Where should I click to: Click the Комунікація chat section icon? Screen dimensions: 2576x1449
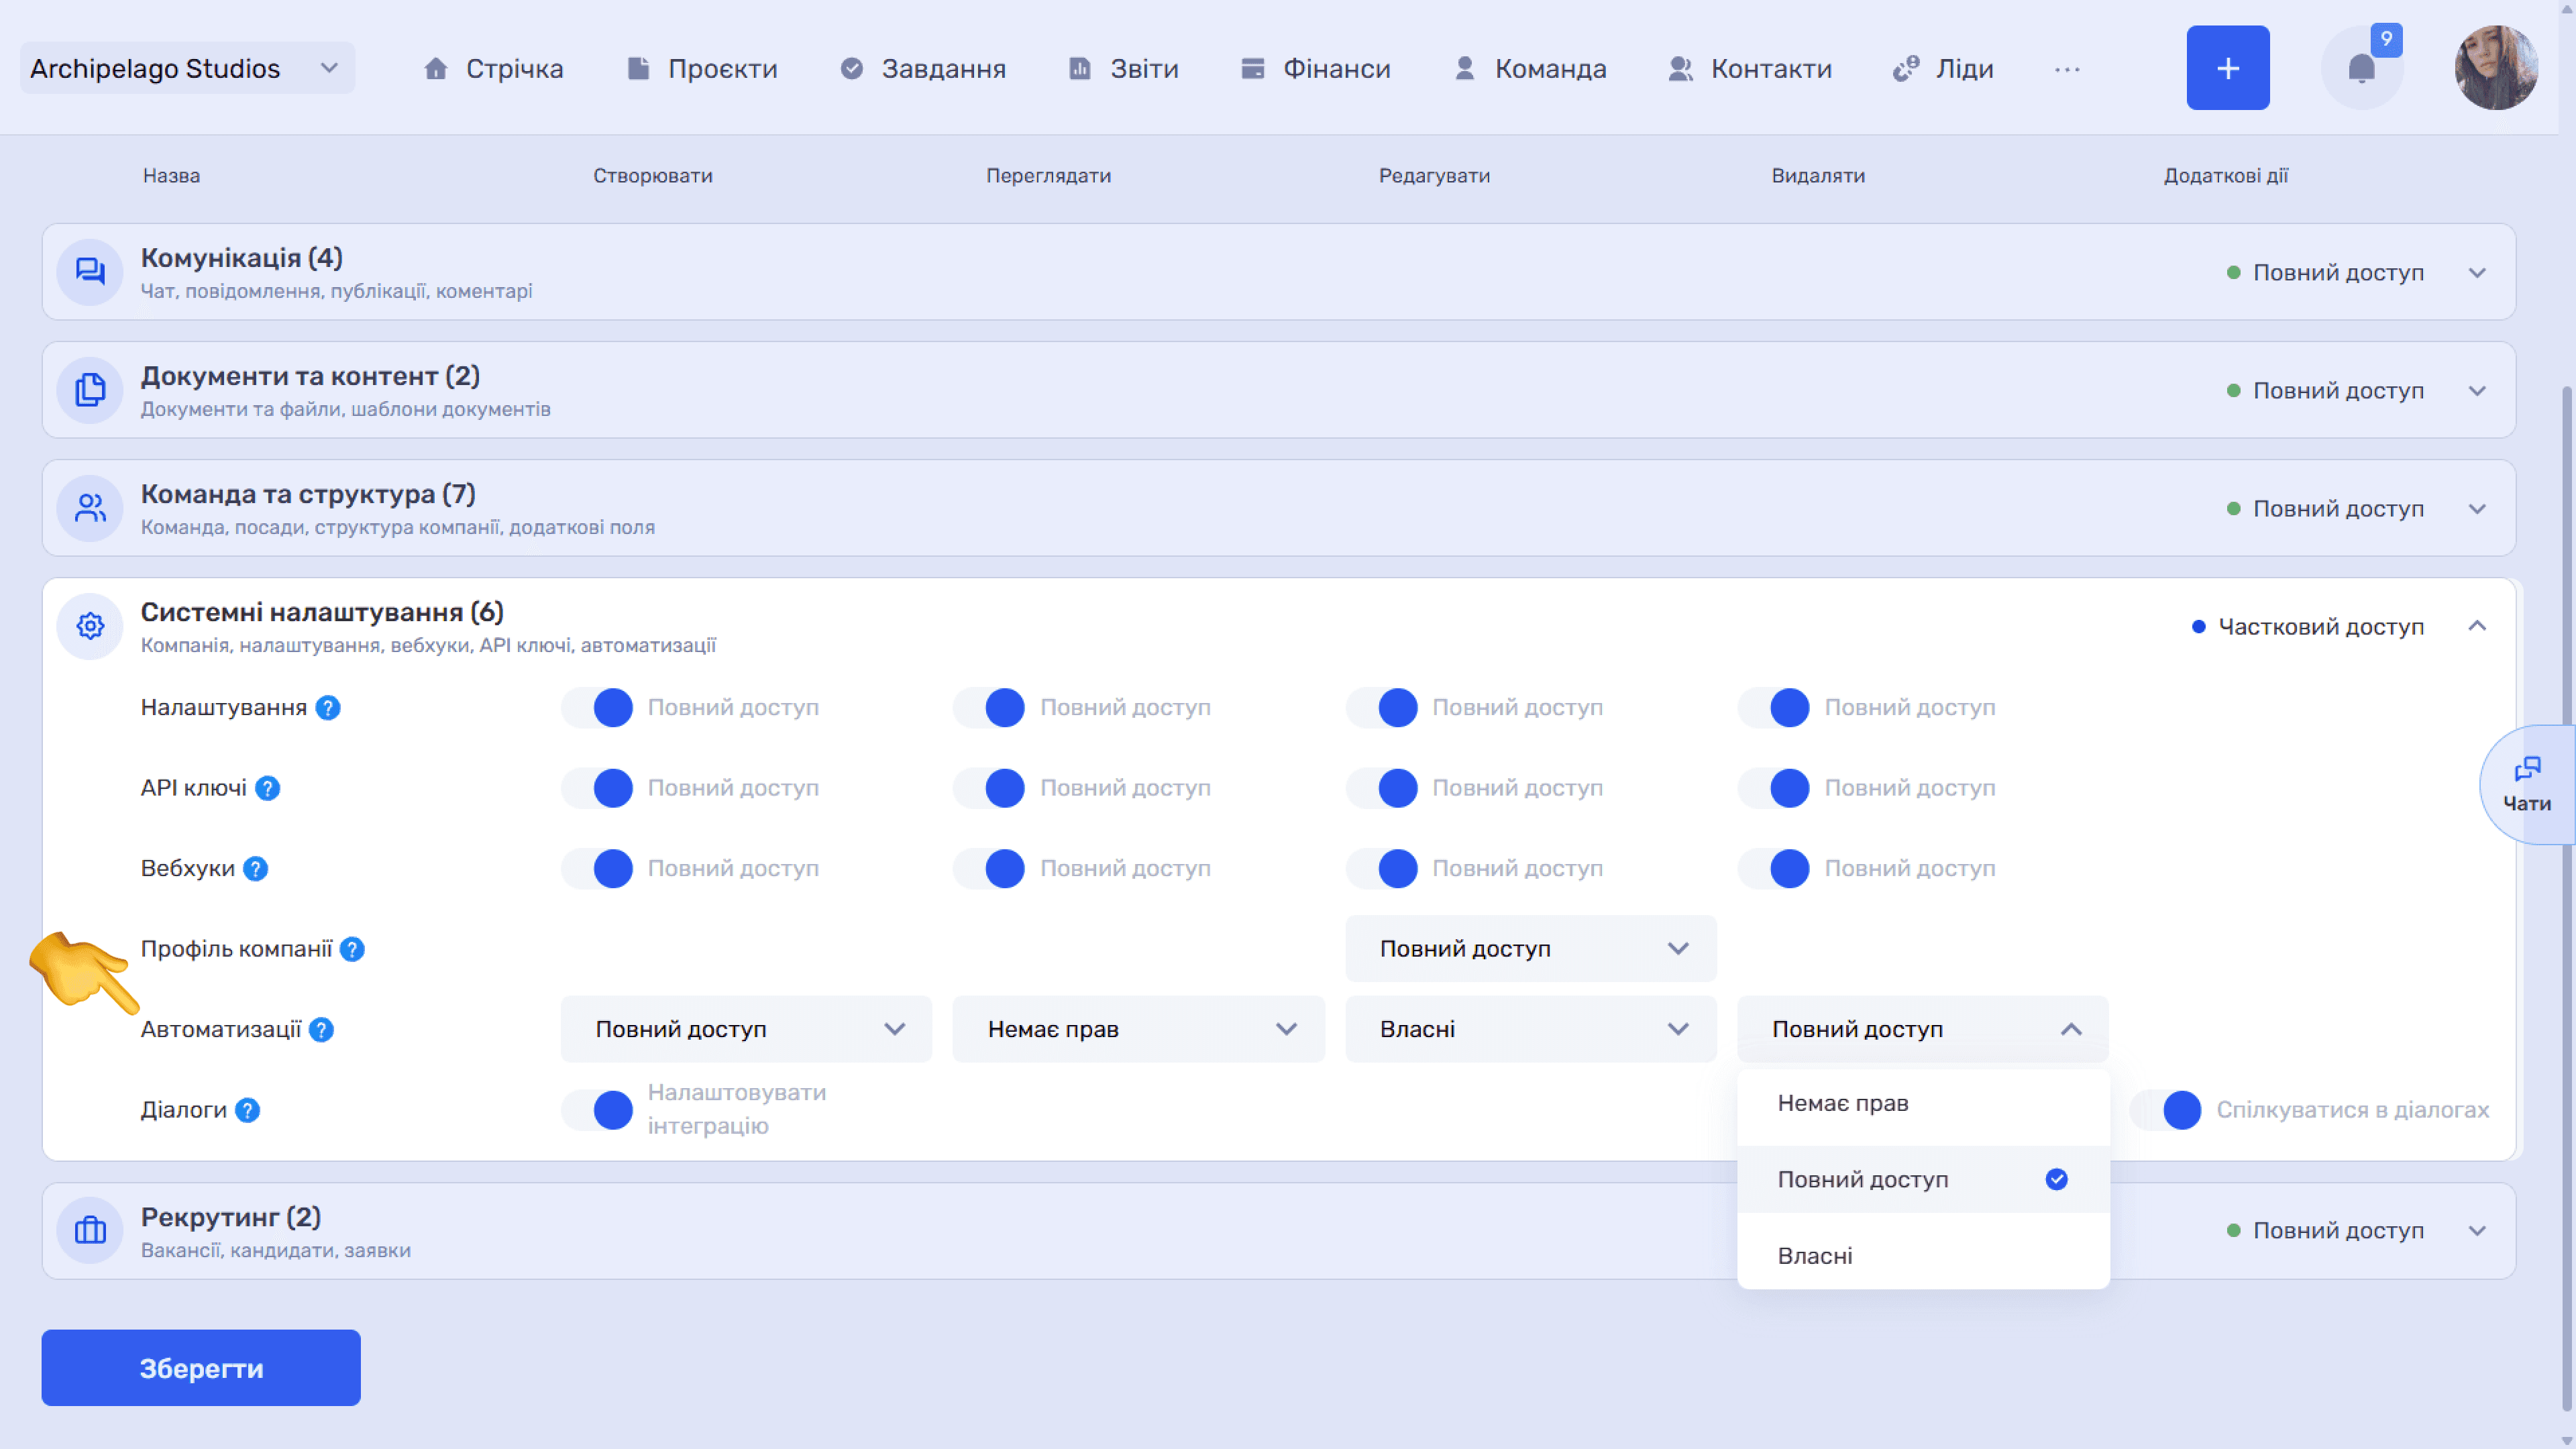point(90,272)
